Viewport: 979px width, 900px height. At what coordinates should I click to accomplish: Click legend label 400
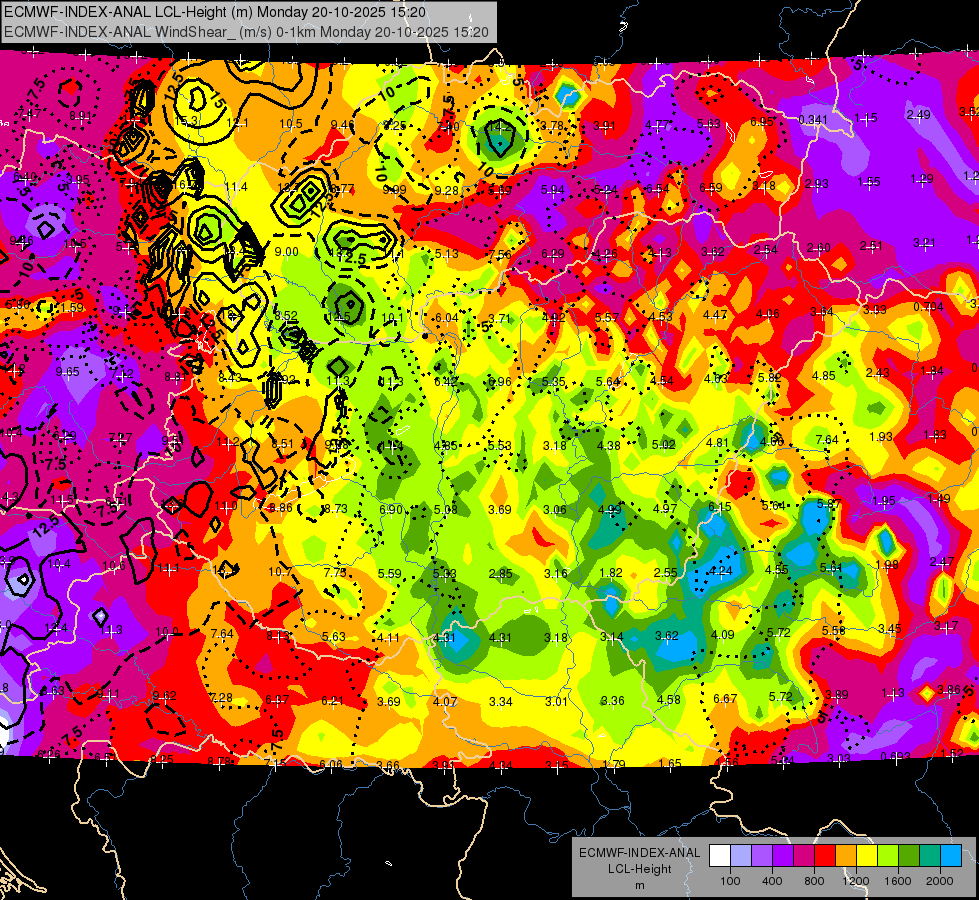[772, 881]
